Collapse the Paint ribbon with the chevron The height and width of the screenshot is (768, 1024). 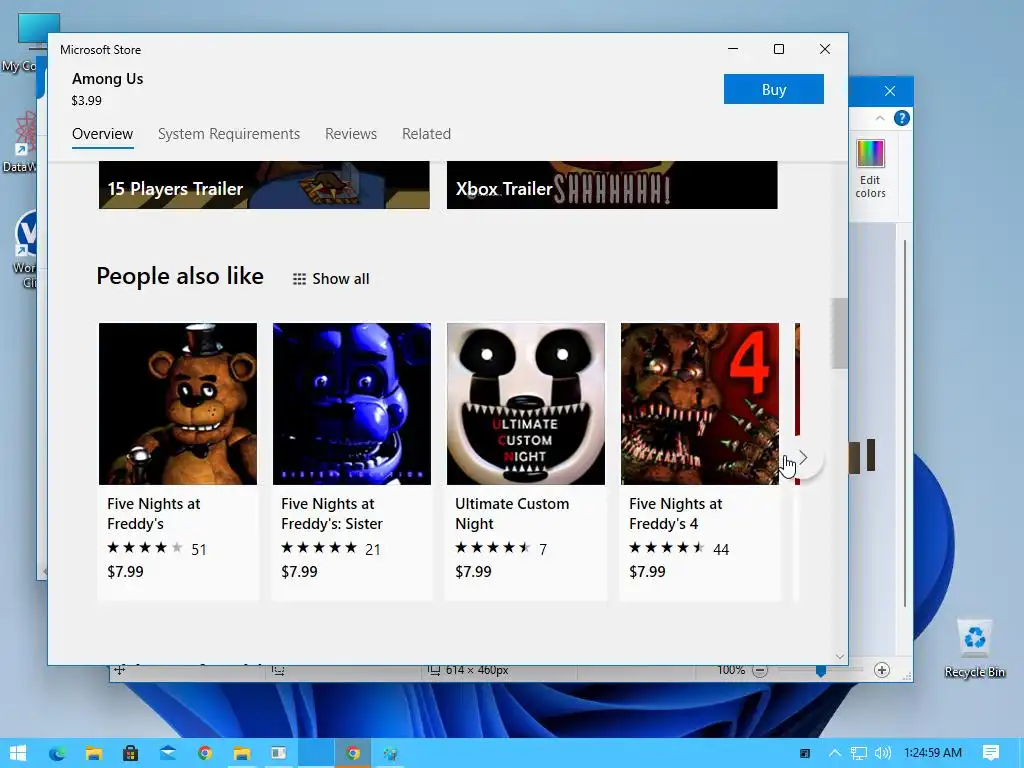[x=880, y=118]
